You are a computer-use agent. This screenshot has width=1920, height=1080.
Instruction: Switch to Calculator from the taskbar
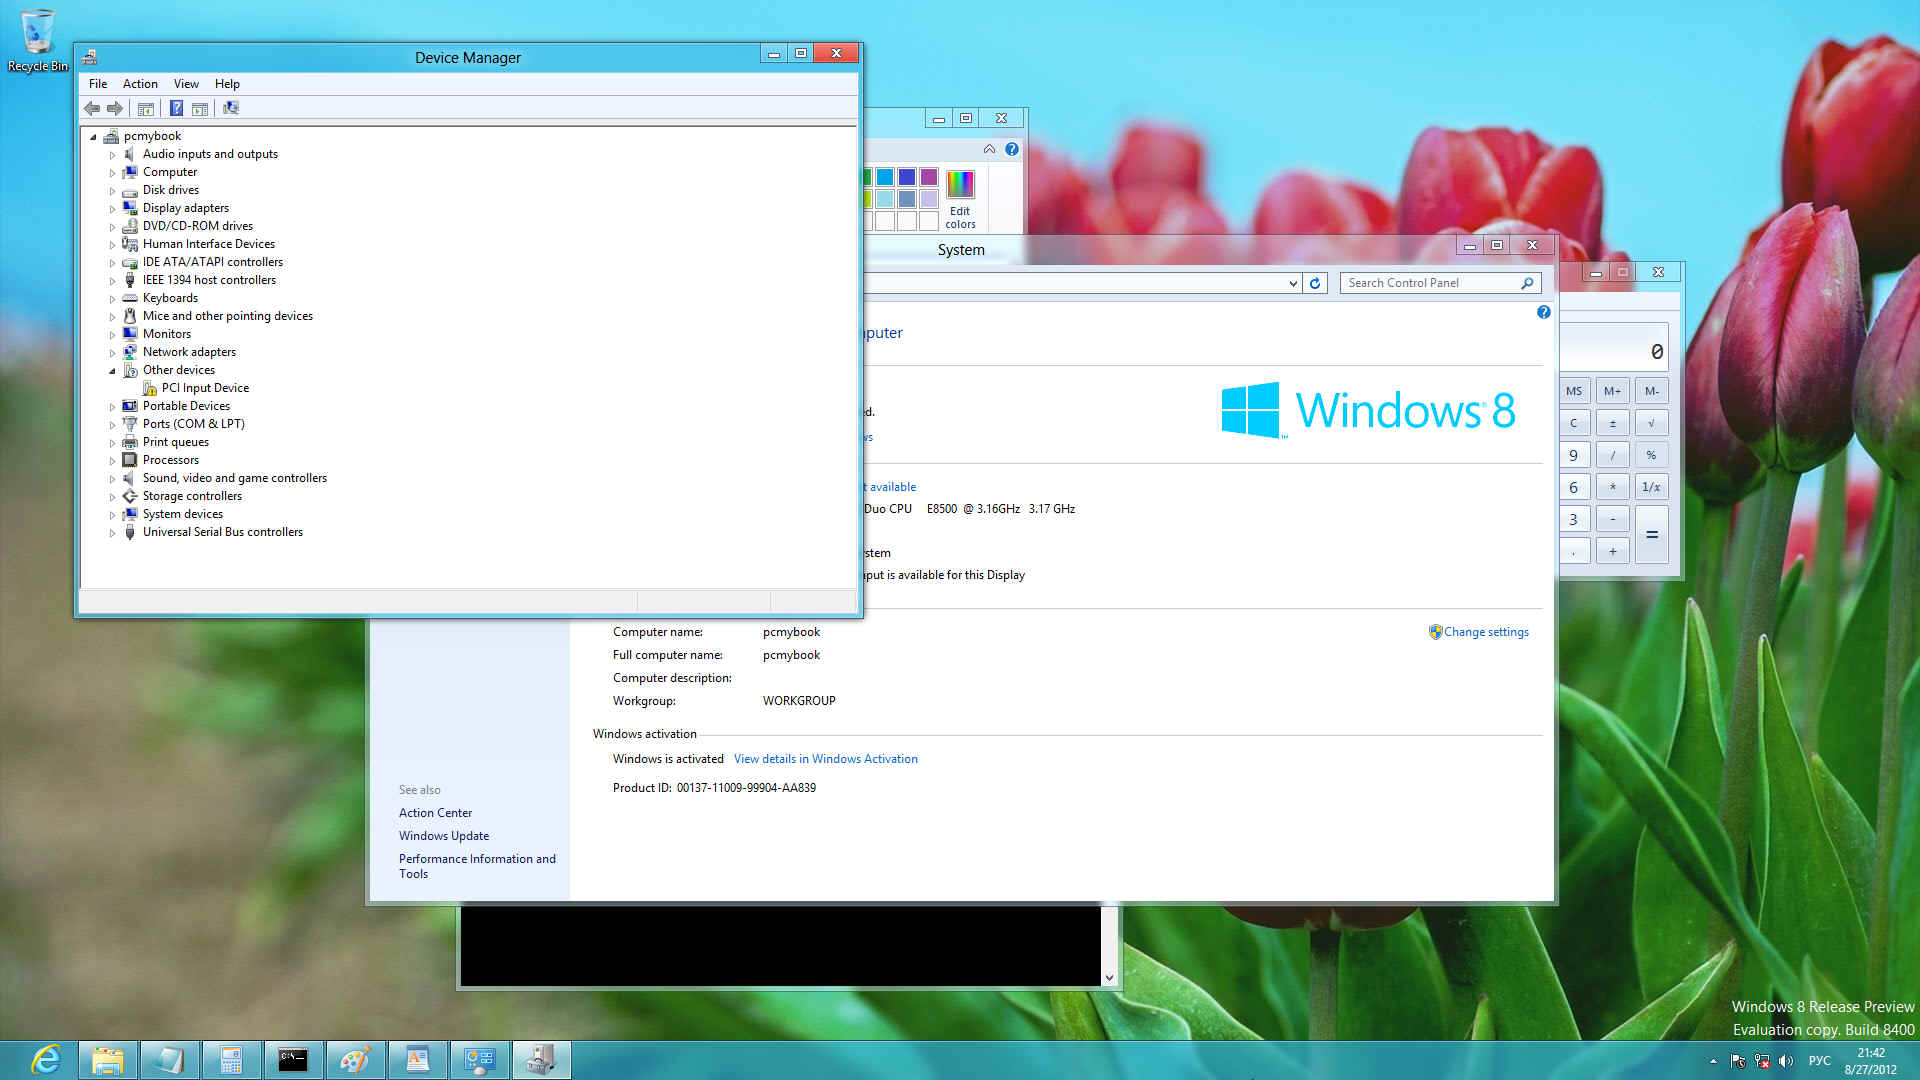pos(231,1060)
